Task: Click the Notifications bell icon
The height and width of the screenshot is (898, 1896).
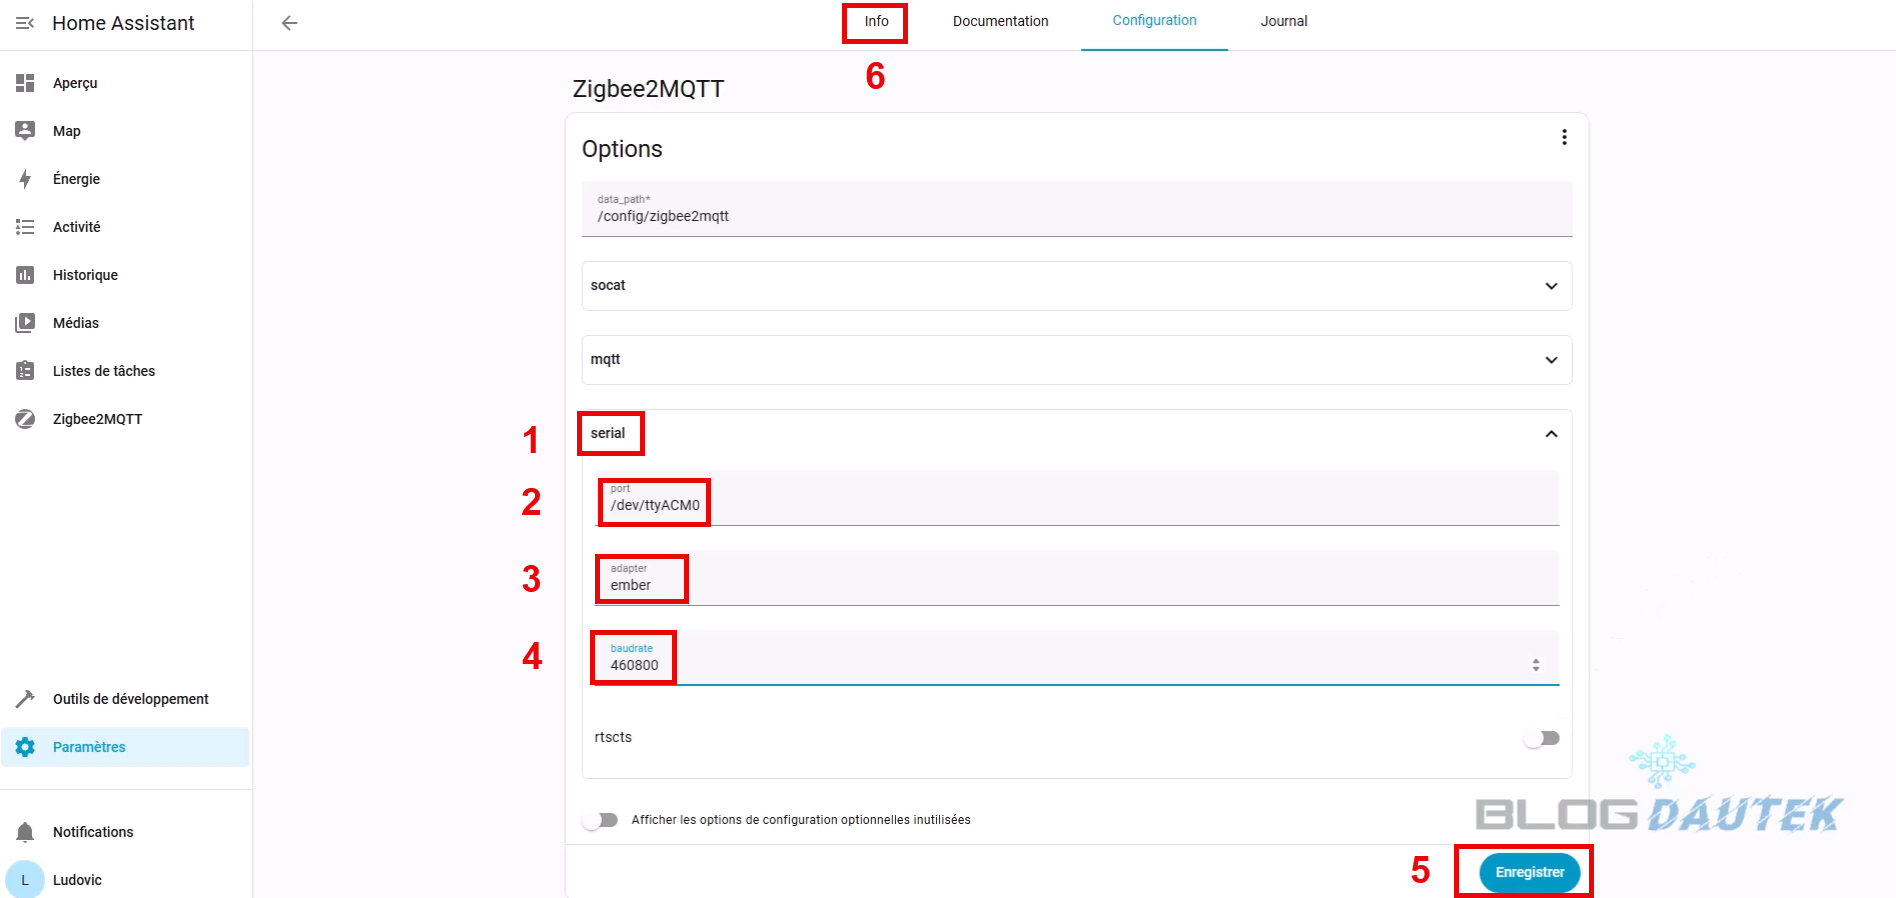Action: coord(25,832)
